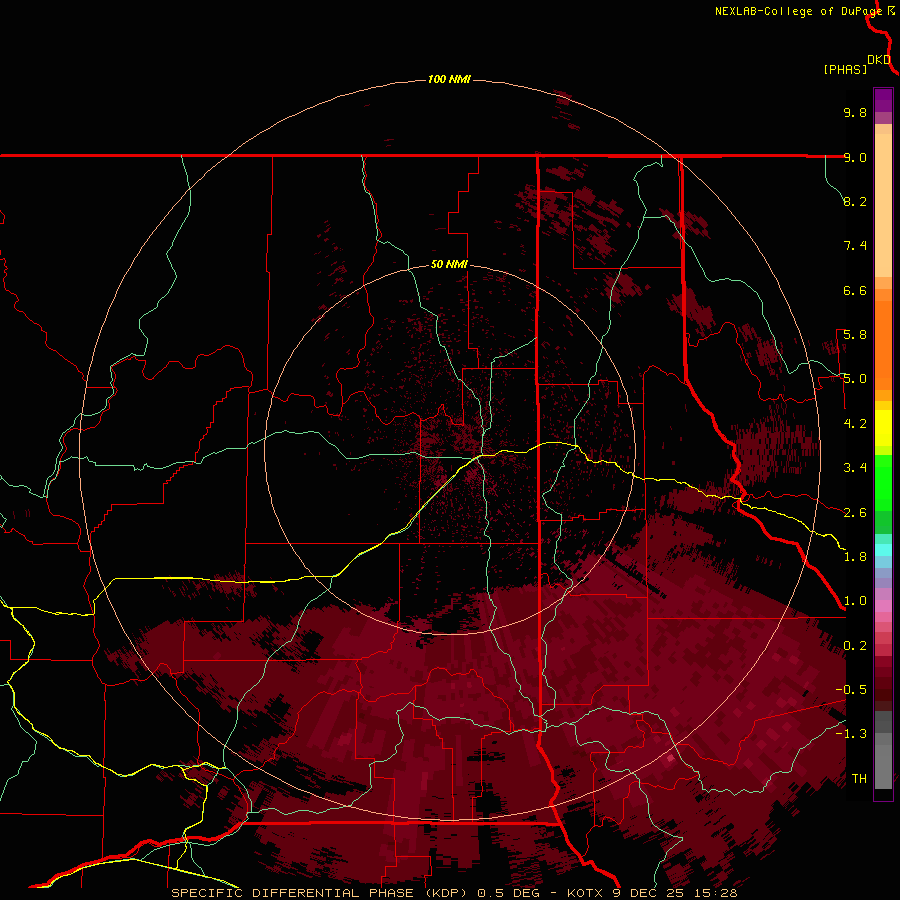Click the 4.2 scale value
The height and width of the screenshot is (900, 900).
[855, 424]
